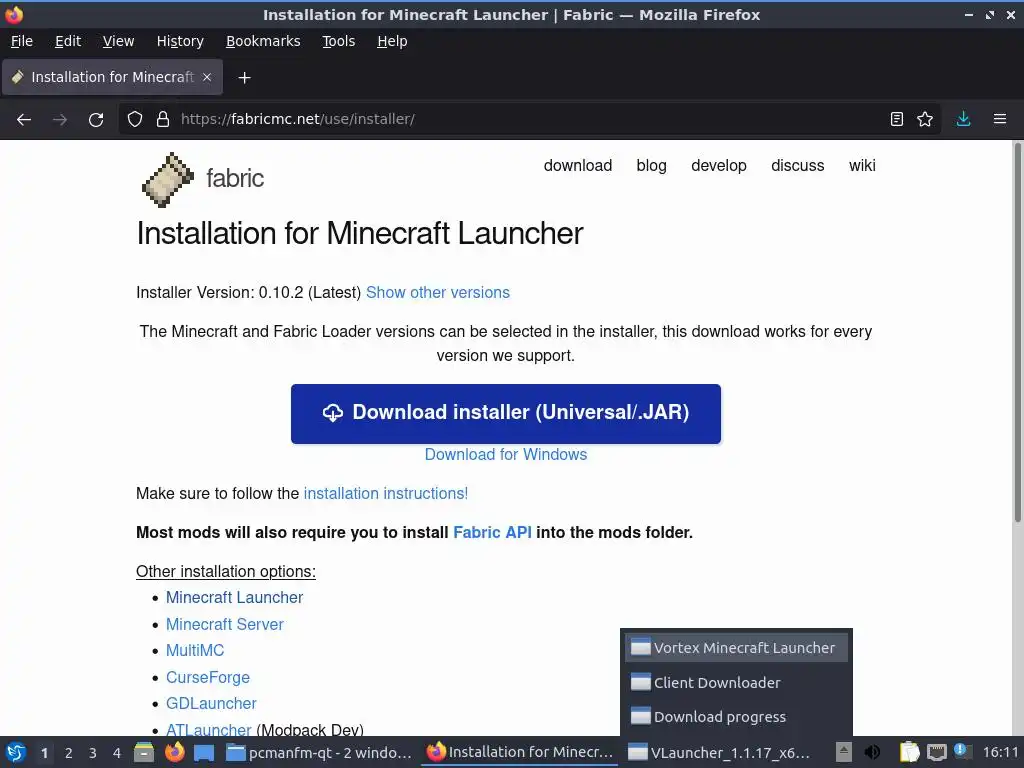Open the blog nav link

pos(651,166)
